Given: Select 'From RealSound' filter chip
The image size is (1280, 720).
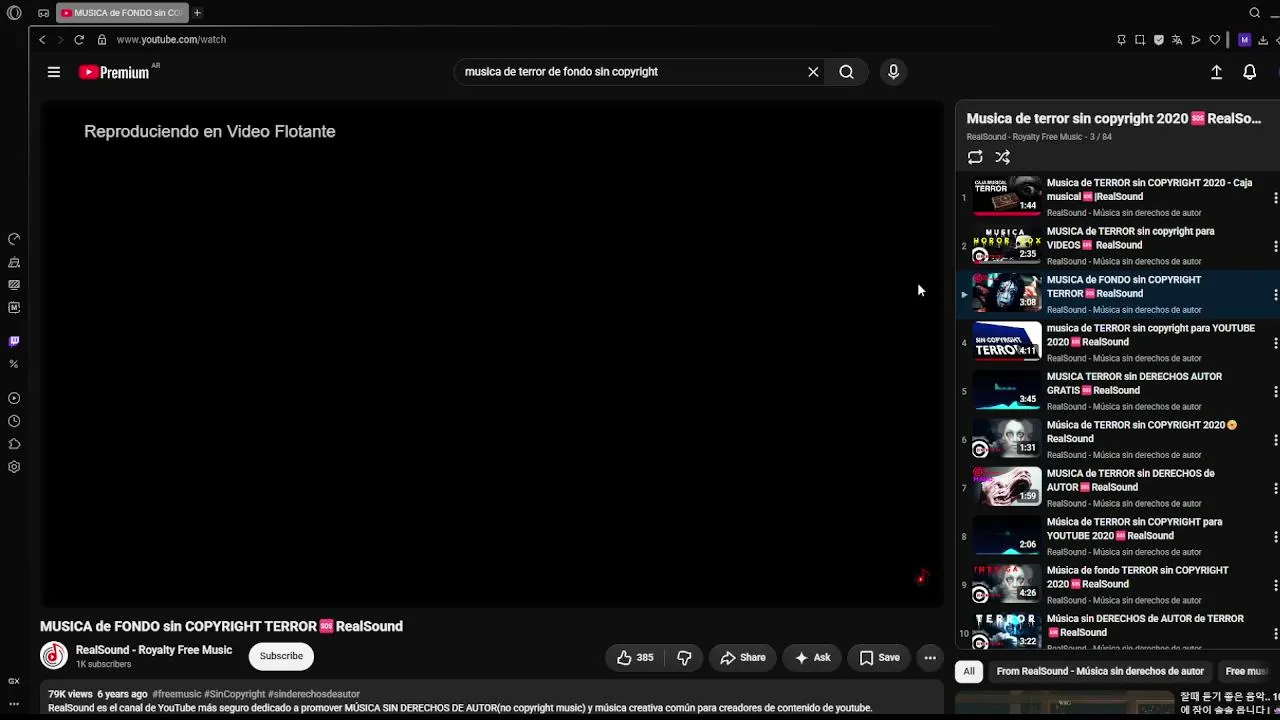Looking at the screenshot, I should [x=1100, y=671].
